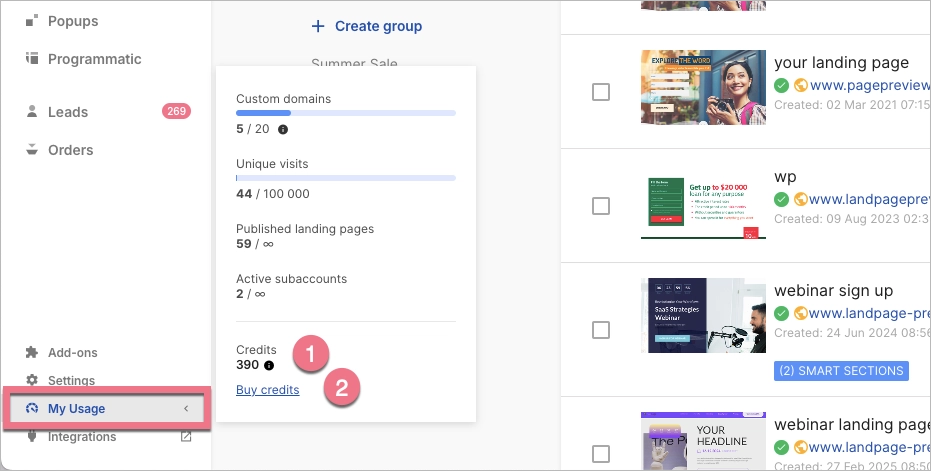
Task: Select the Summer Sale group
Action: (x=354, y=62)
